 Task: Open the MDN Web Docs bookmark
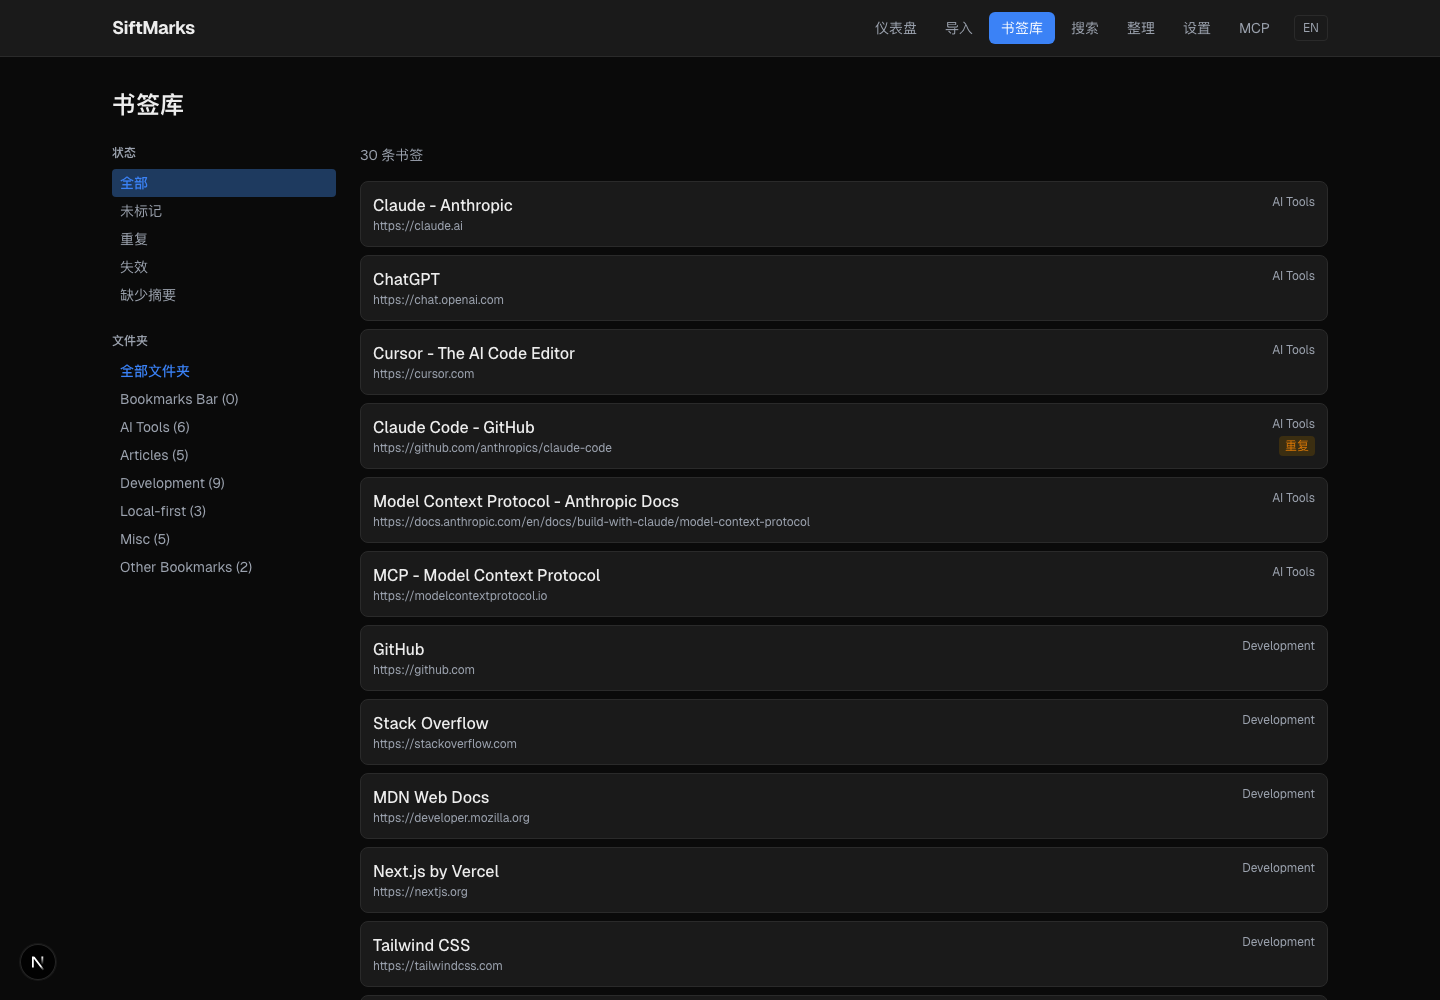coord(844,806)
